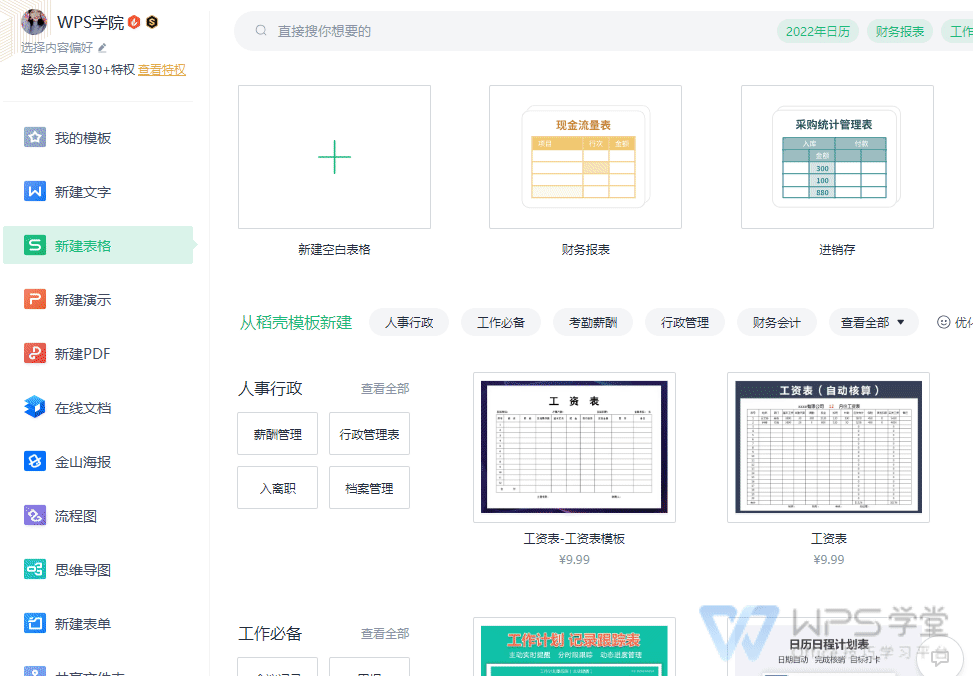Click the 档案管理 button

click(x=369, y=488)
